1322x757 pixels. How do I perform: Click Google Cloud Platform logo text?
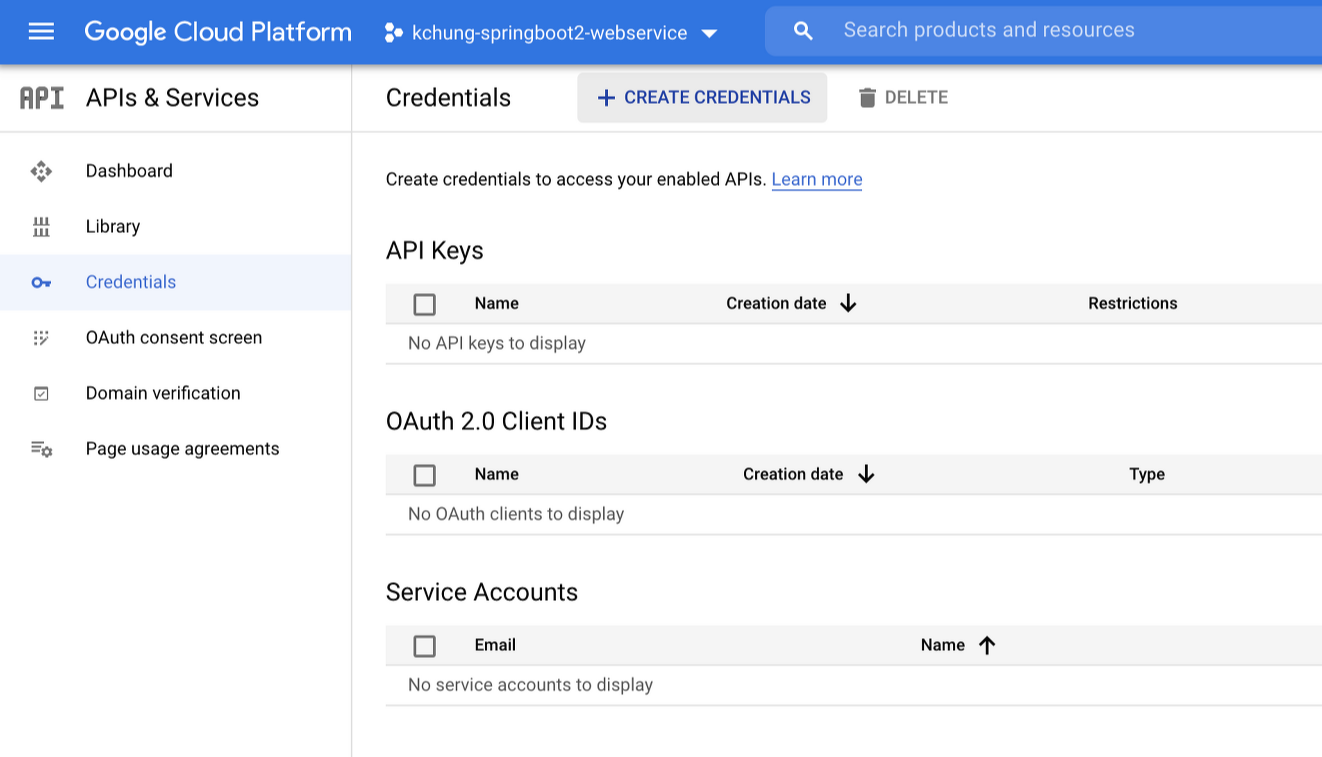(x=218, y=32)
